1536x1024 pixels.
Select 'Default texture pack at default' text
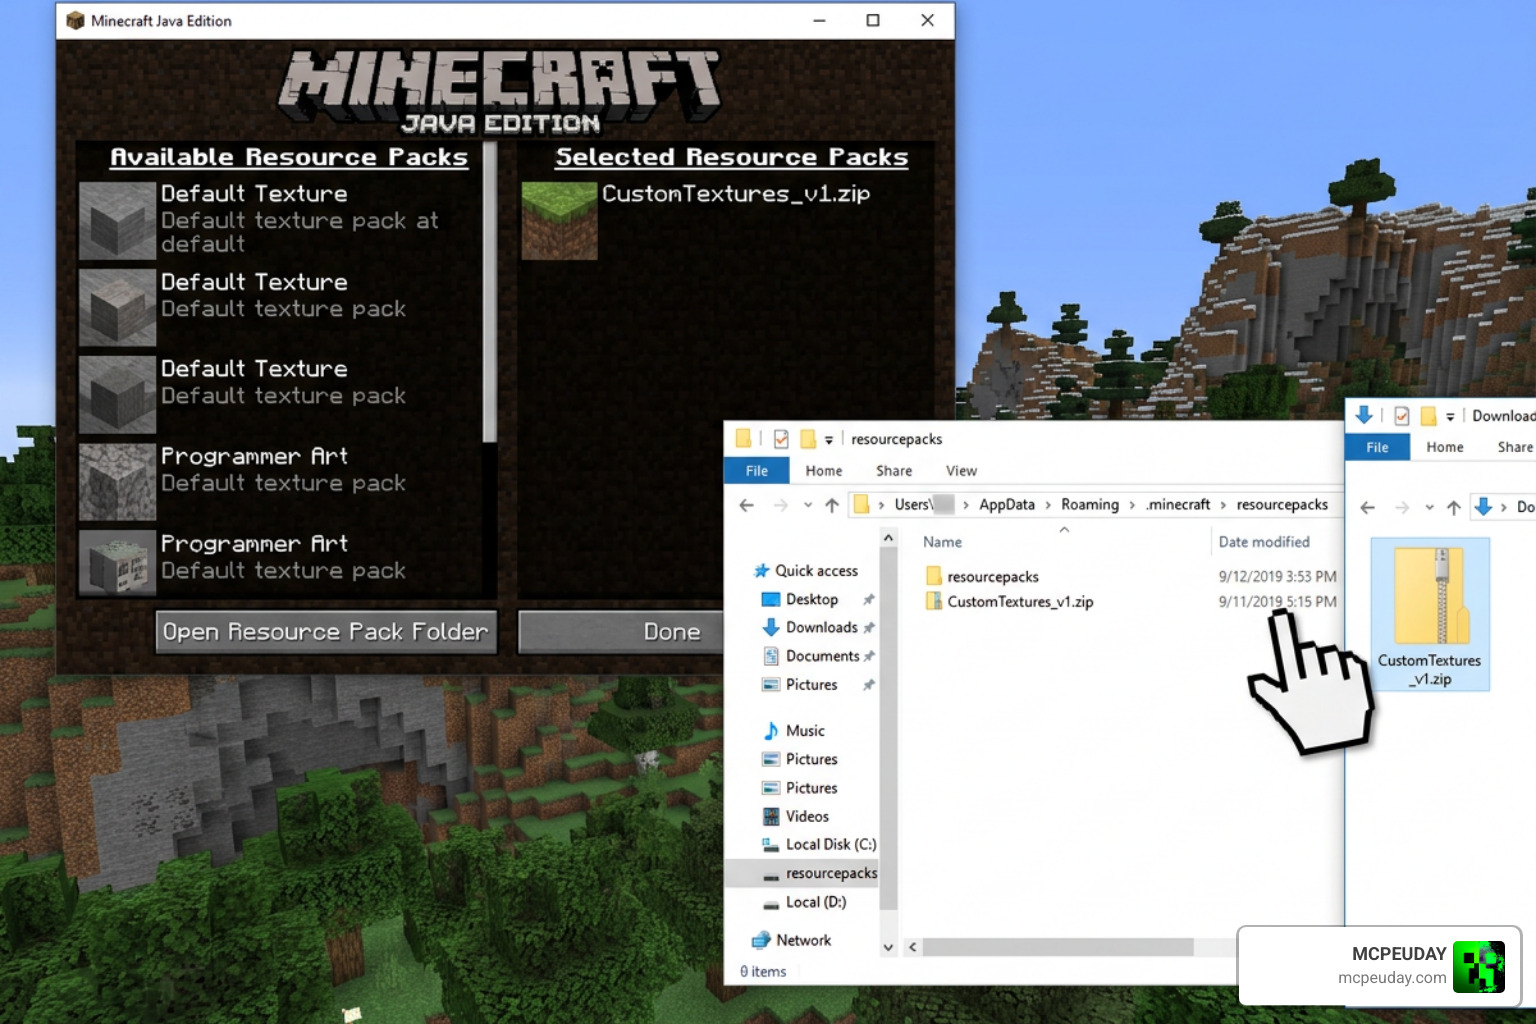300,232
